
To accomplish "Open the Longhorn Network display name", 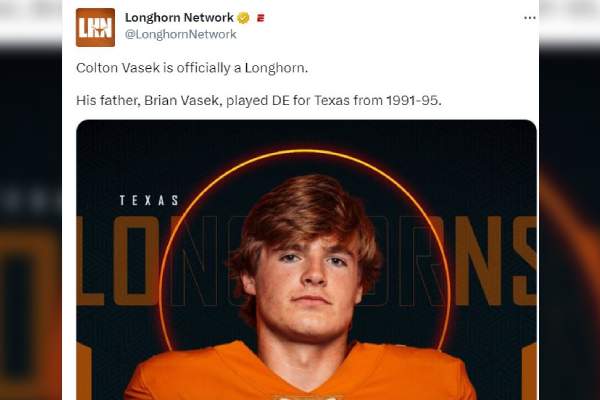I will click(179, 17).
